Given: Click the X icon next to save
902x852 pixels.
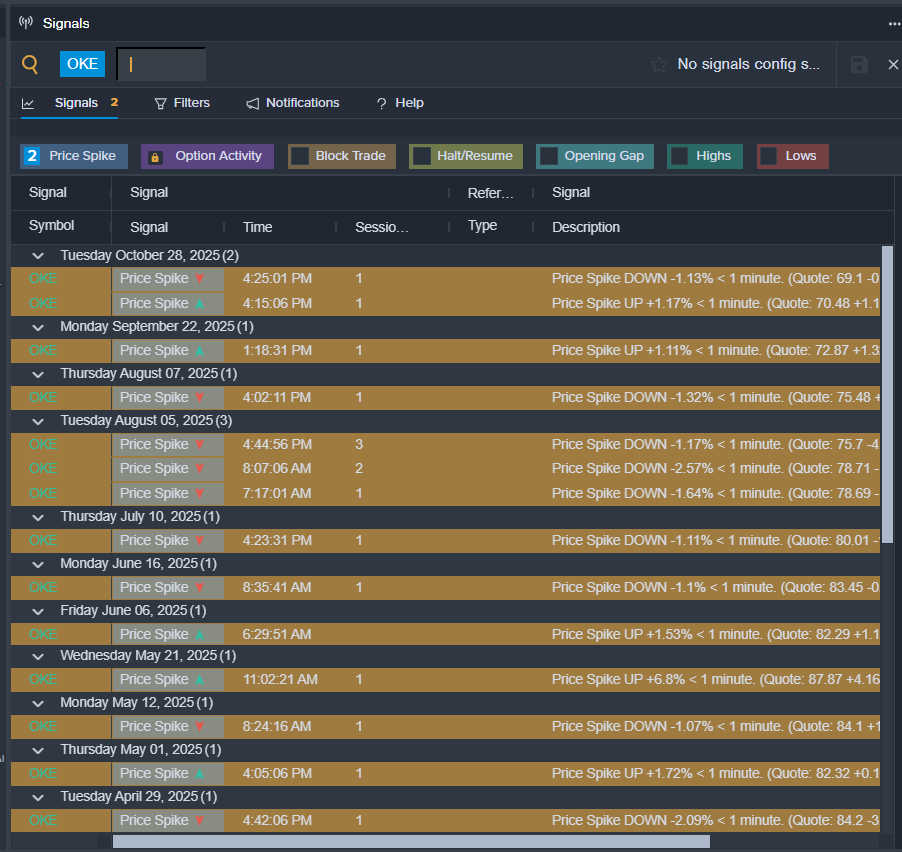Looking at the screenshot, I should click(893, 64).
